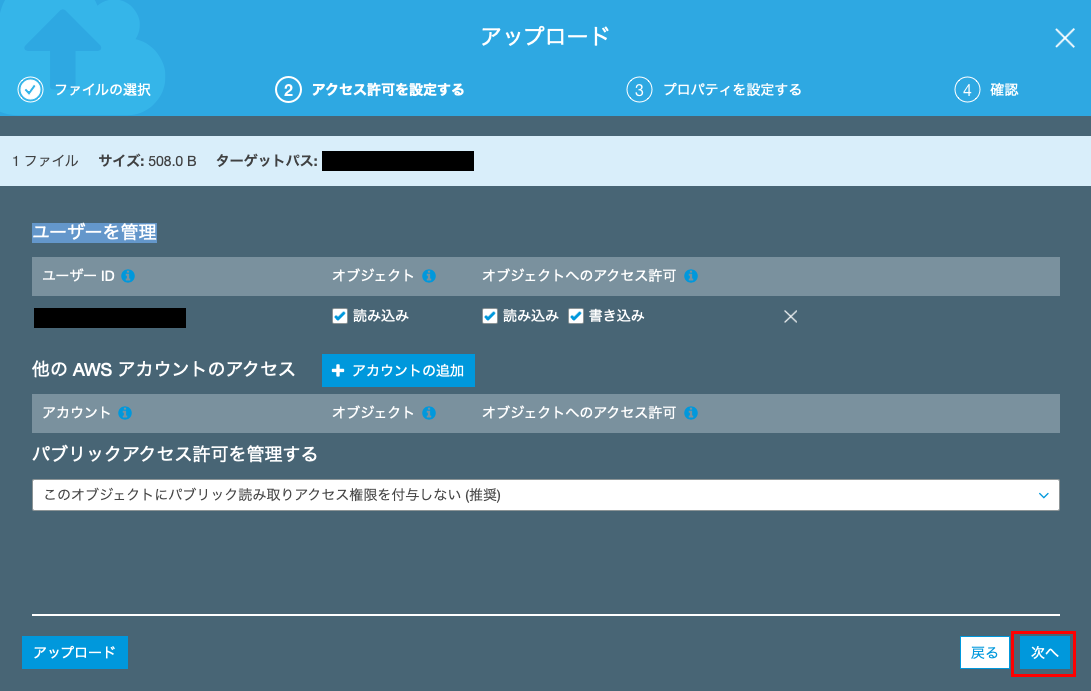Switch to the プロパティを設定する step
This screenshot has width=1091, height=691.
(735, 89)
